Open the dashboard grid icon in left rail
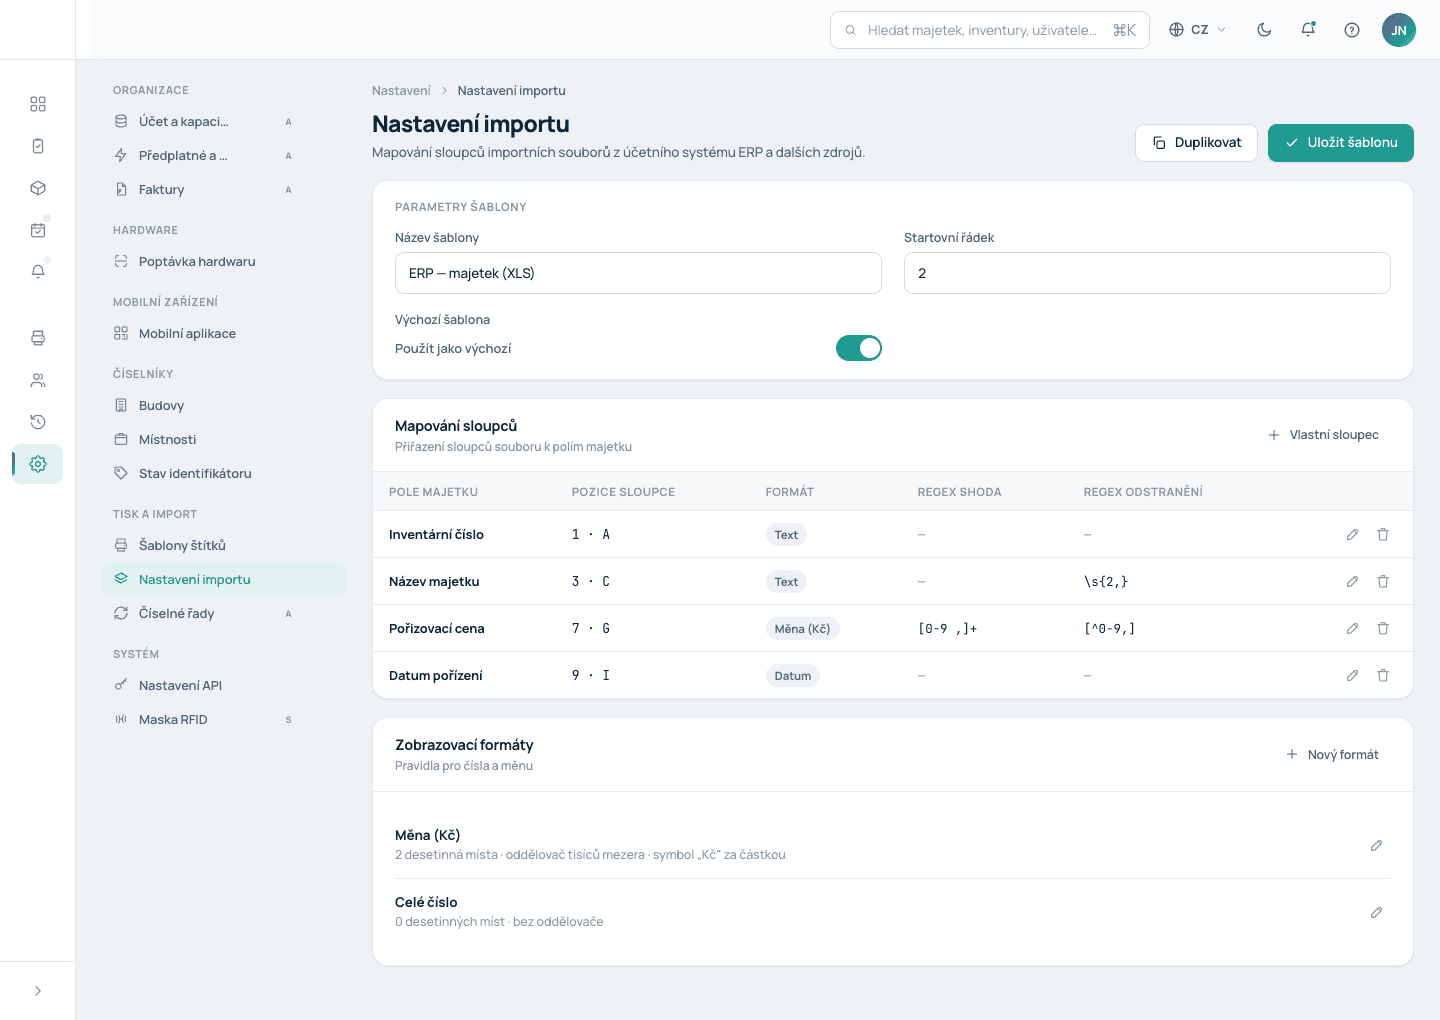 (38, 104)
